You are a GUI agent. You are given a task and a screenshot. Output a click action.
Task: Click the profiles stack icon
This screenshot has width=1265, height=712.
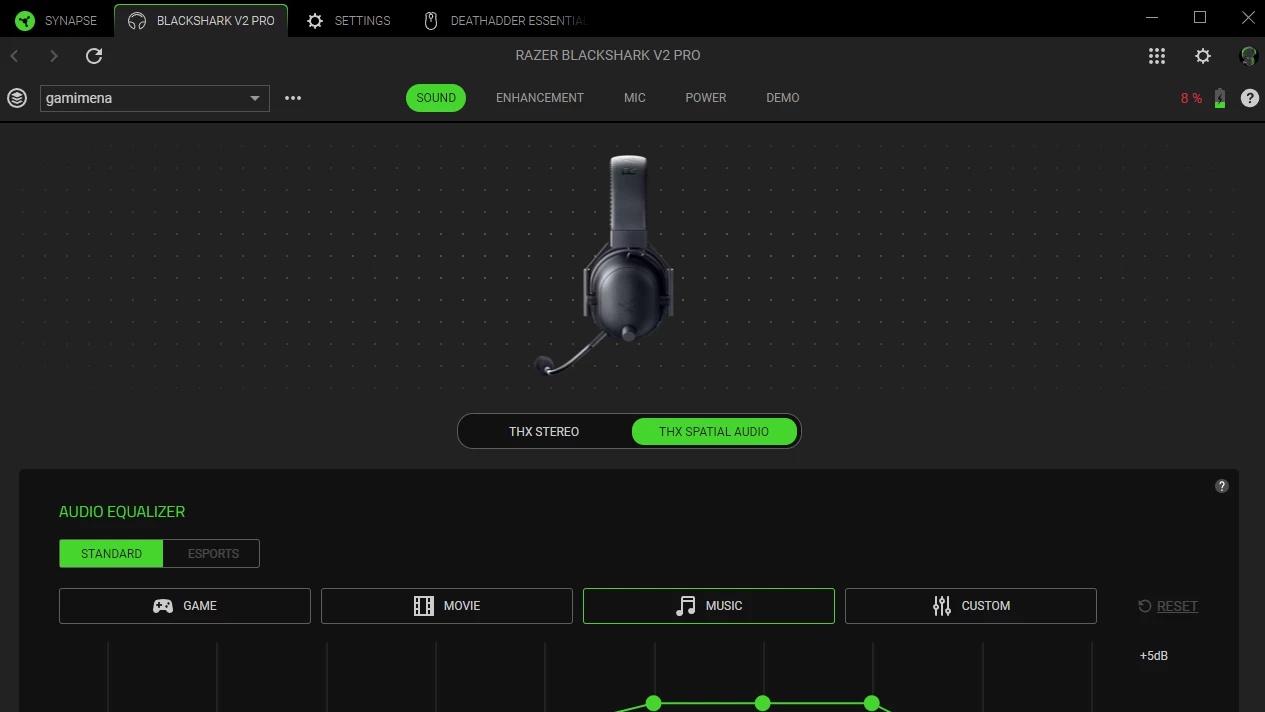(17, 98)
